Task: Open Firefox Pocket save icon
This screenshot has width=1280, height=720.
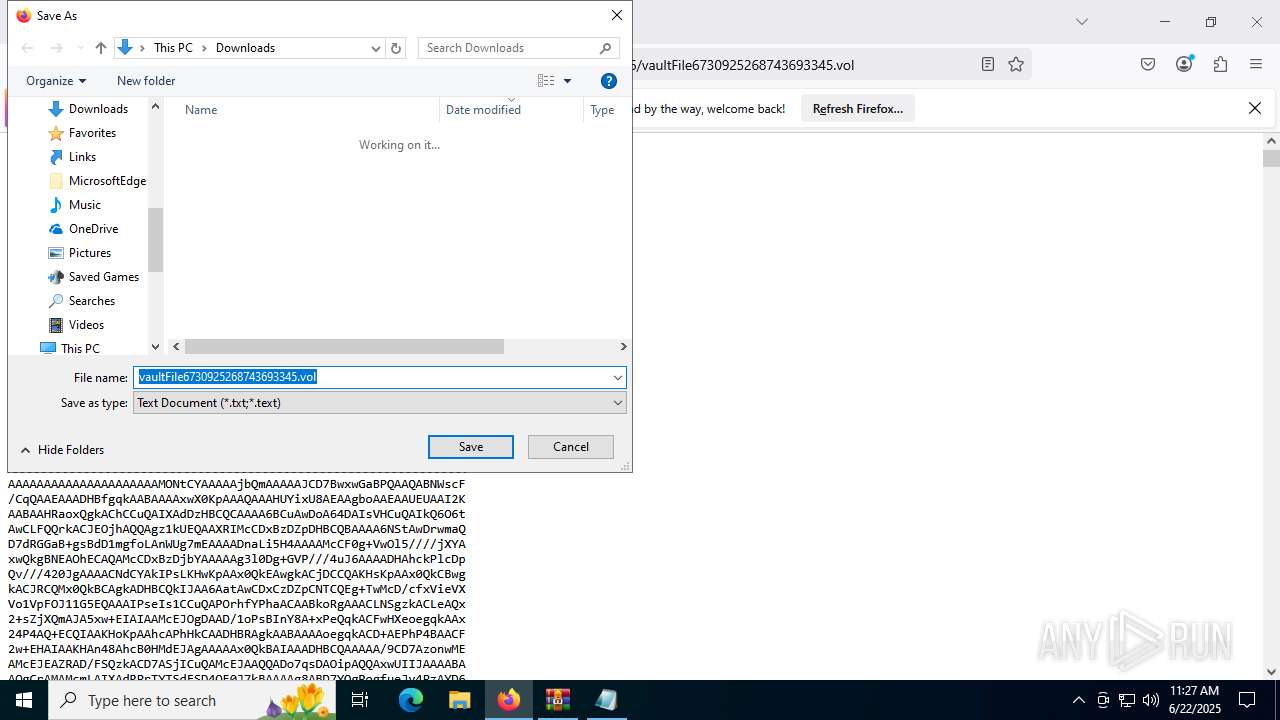Action: point(1148,64)
